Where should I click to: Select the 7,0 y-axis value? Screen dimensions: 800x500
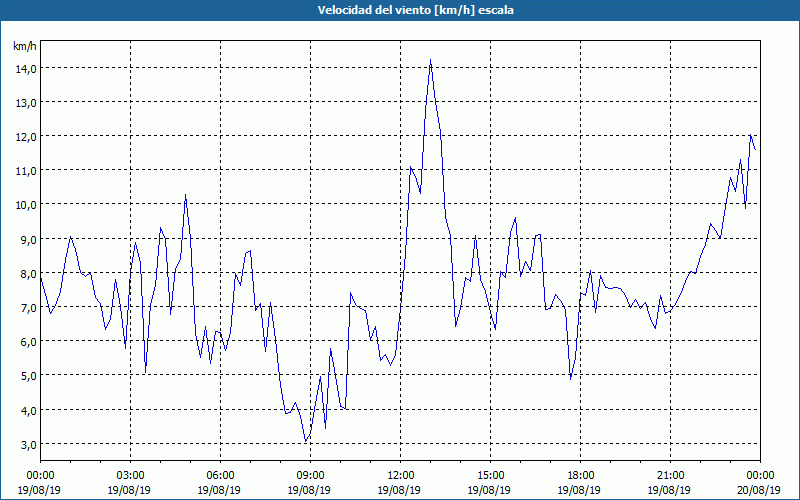tap(25, 307)
